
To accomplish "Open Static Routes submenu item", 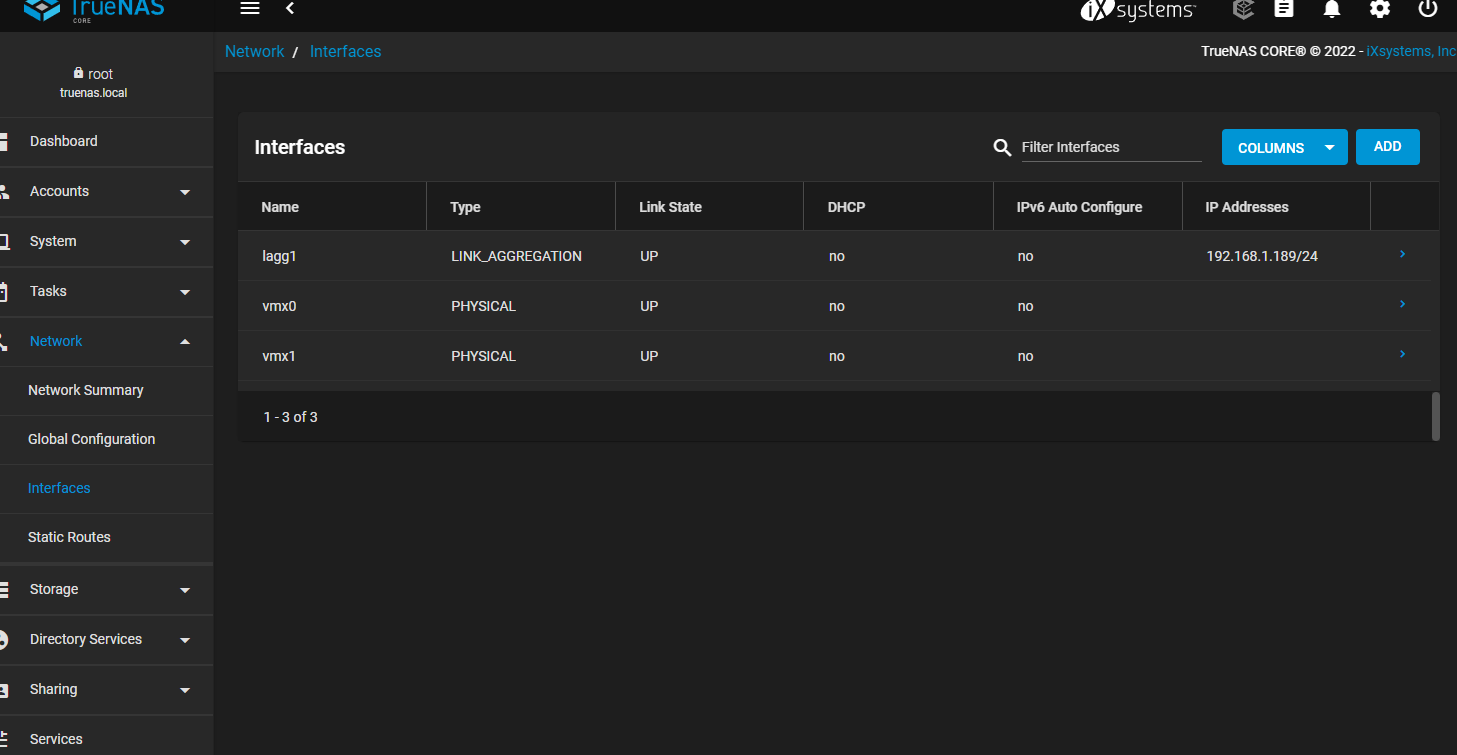I will click(69, 537).
